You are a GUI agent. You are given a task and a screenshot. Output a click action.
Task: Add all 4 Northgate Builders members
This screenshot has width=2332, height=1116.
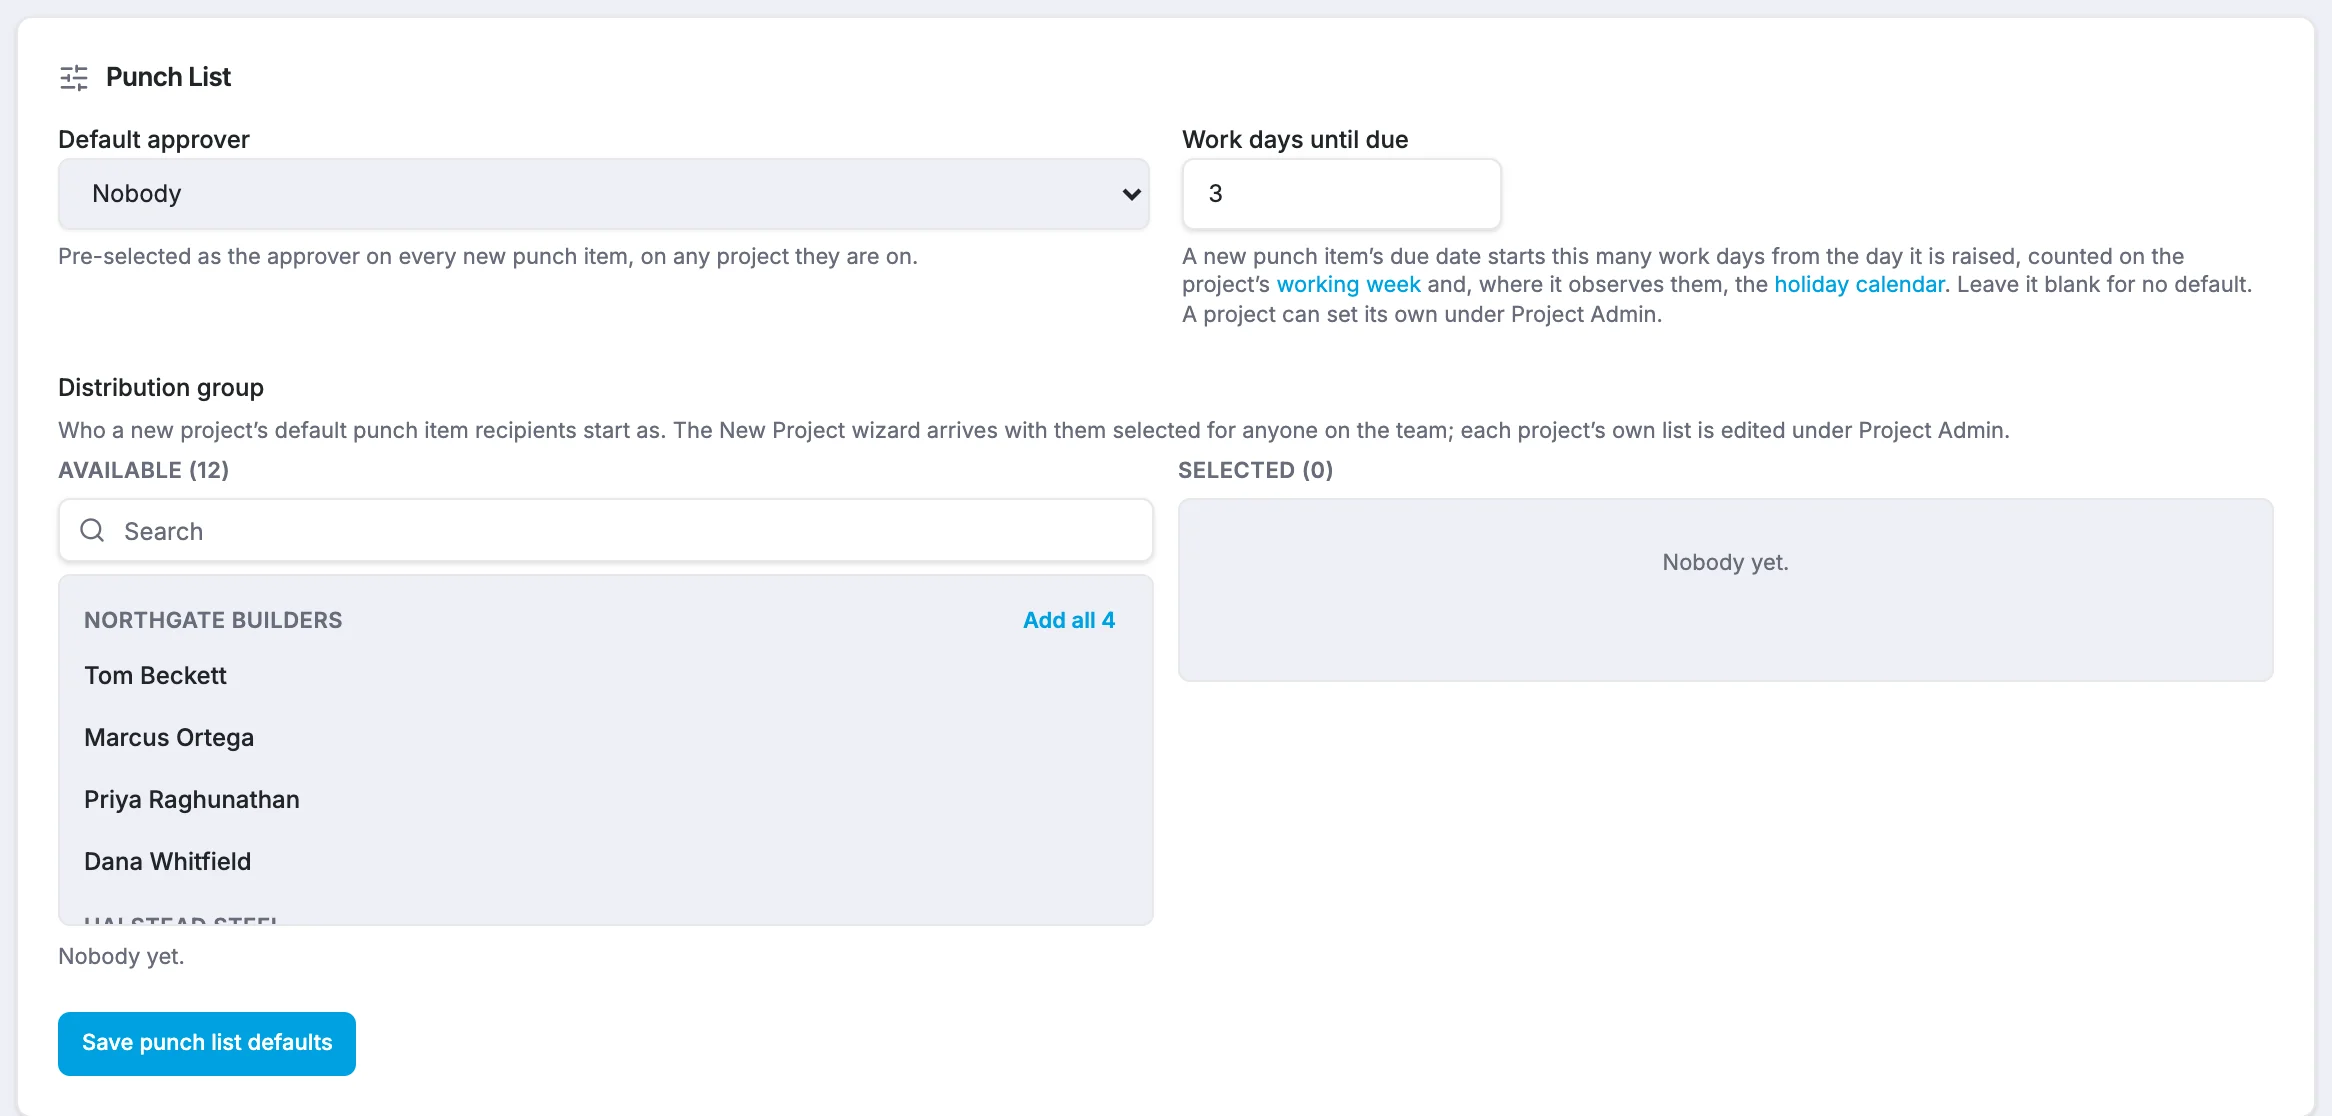pos(1068,620)
